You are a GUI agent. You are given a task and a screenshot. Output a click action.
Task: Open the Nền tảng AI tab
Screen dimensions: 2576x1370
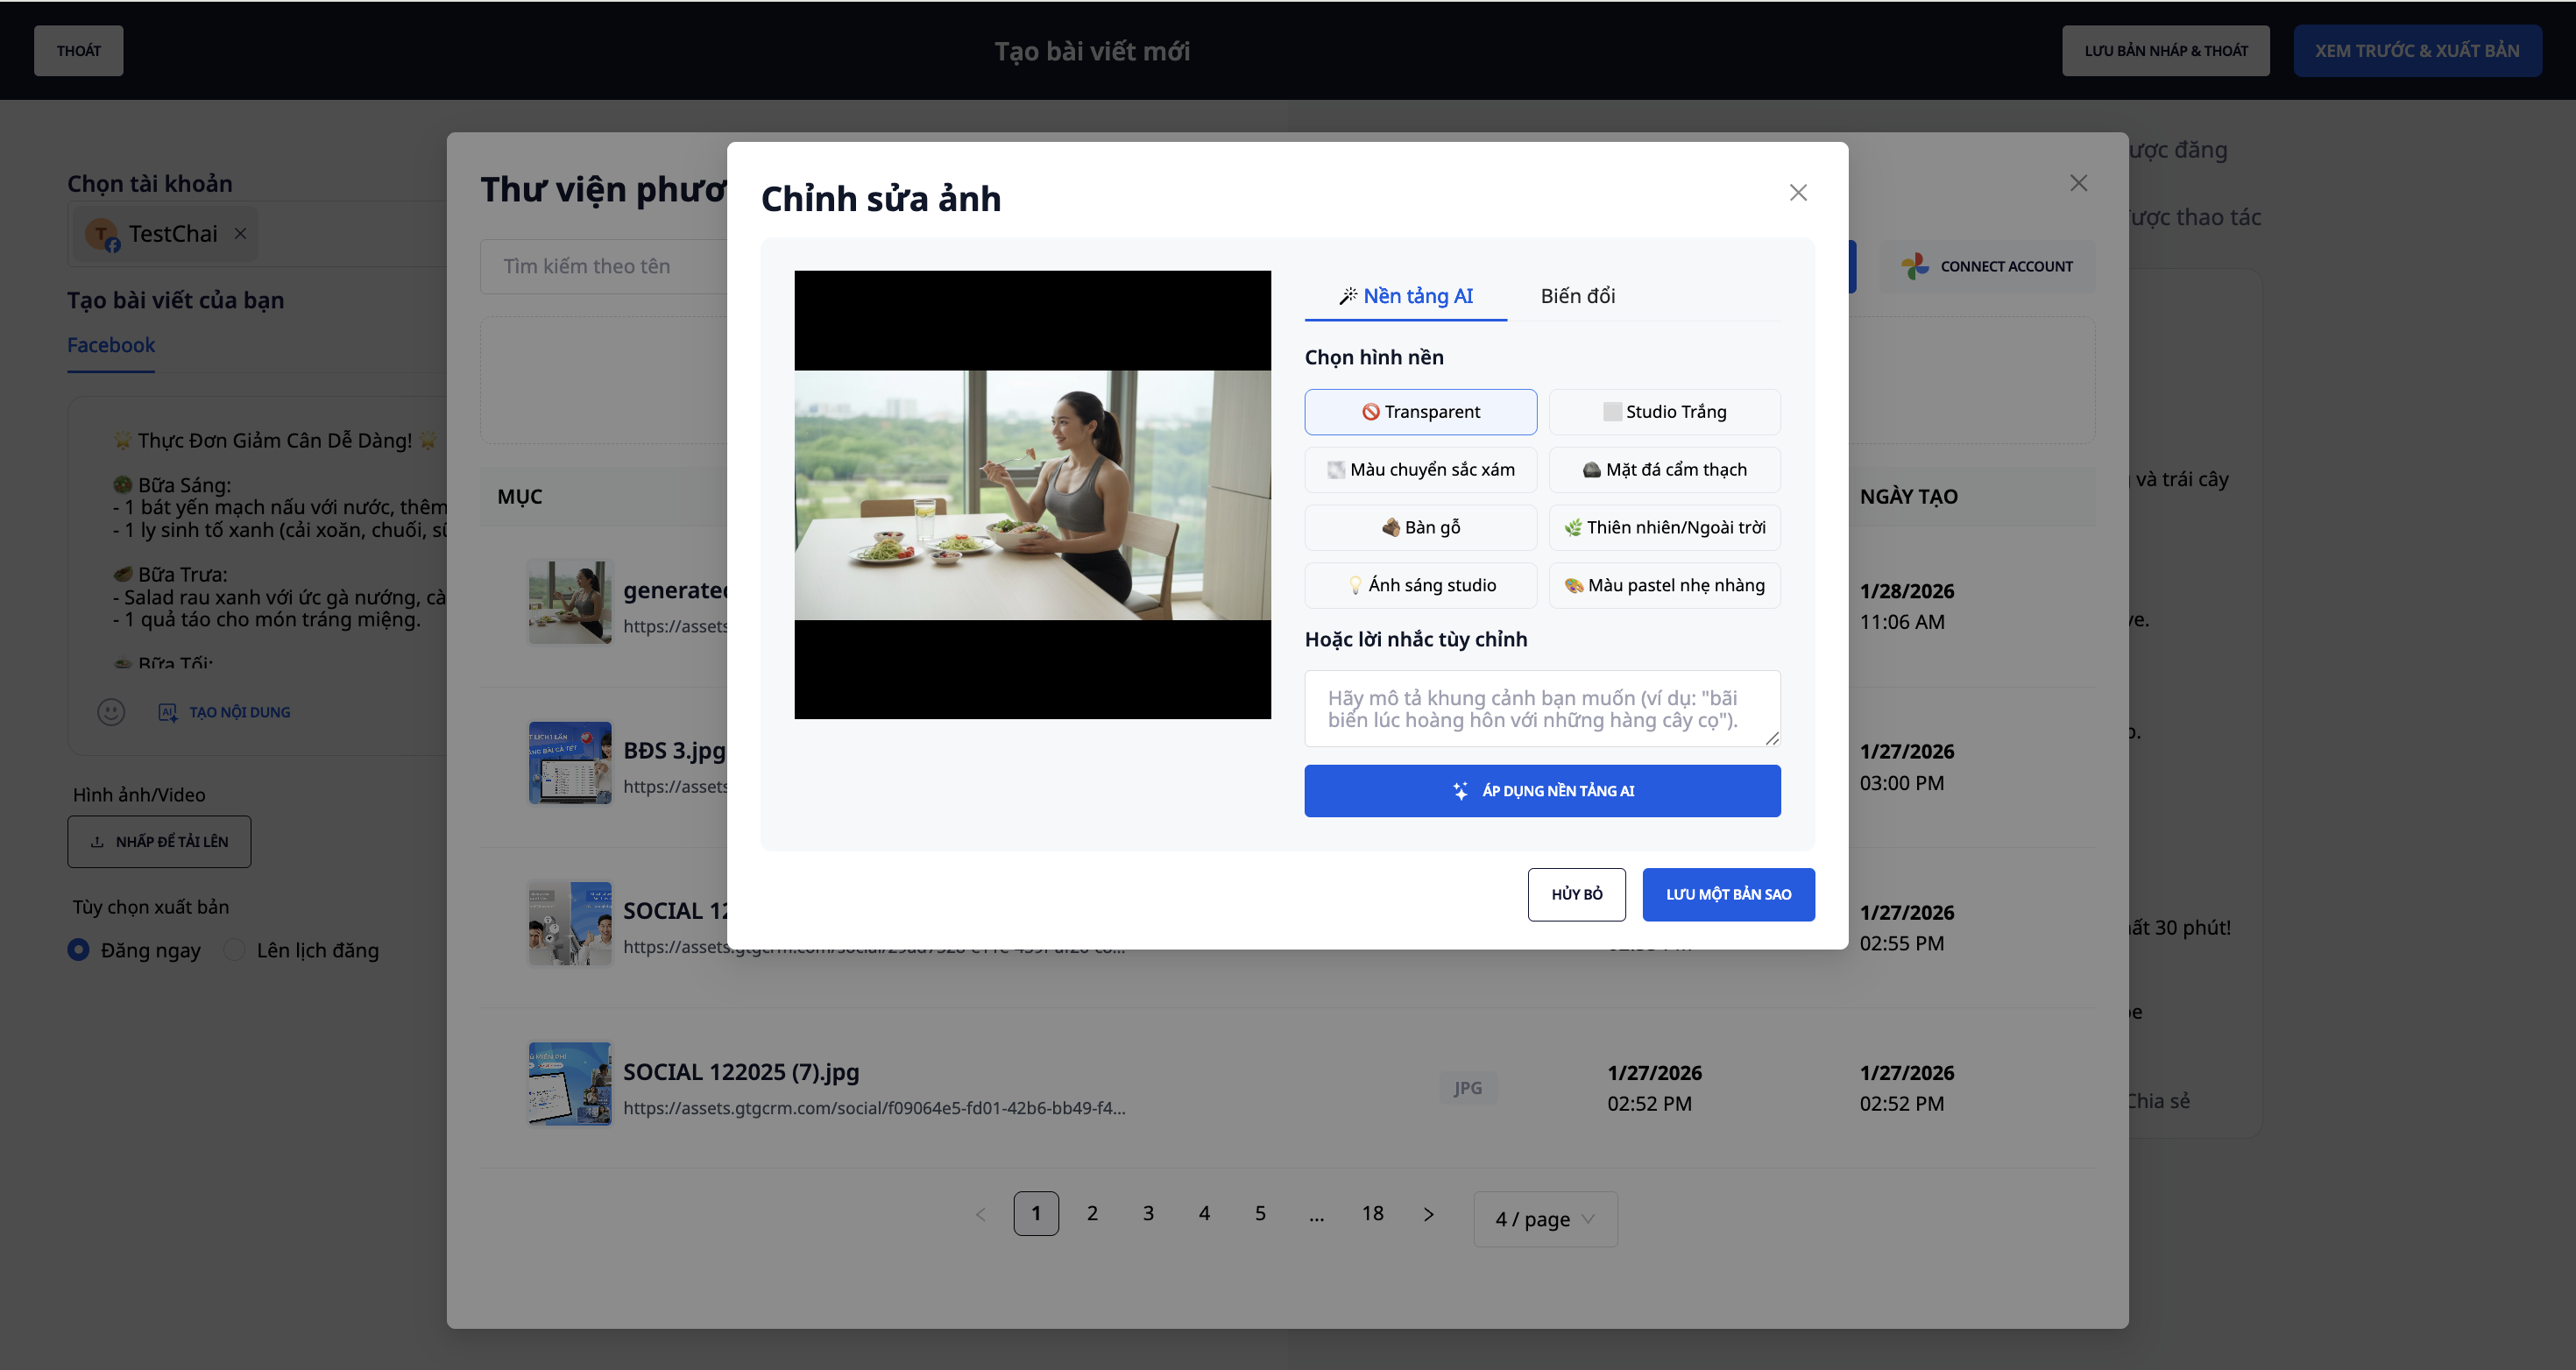coord(1405,296)
